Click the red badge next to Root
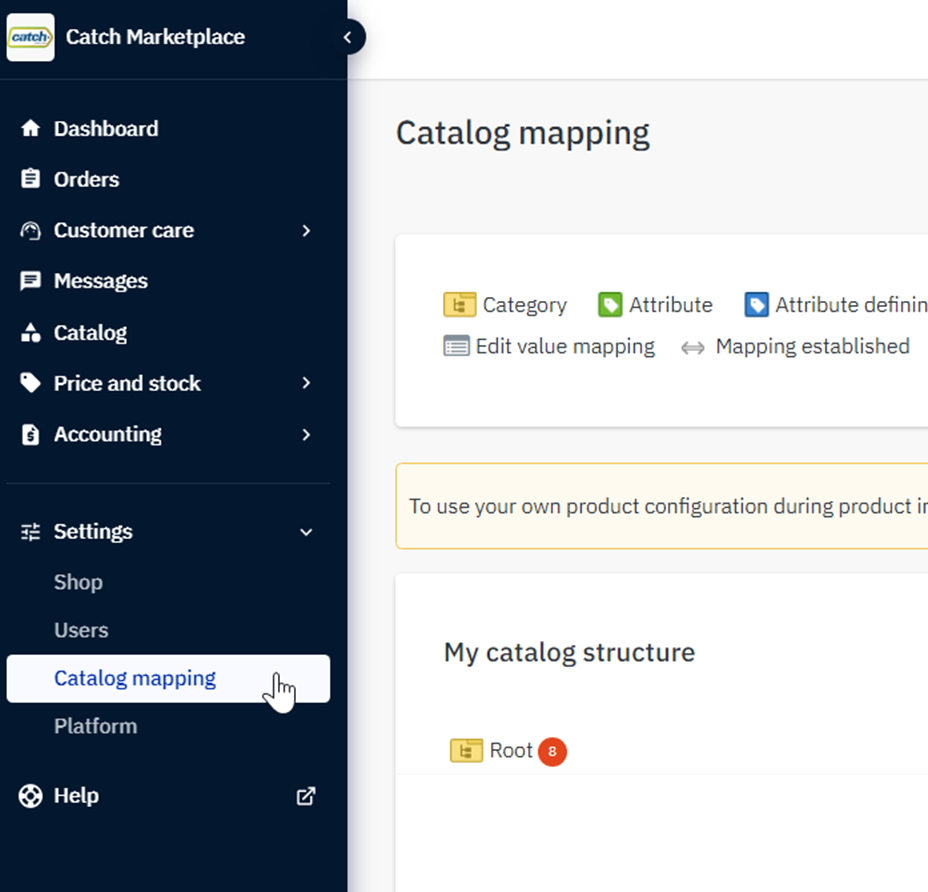This screenshot has height=892, width=928. [552, 750]
